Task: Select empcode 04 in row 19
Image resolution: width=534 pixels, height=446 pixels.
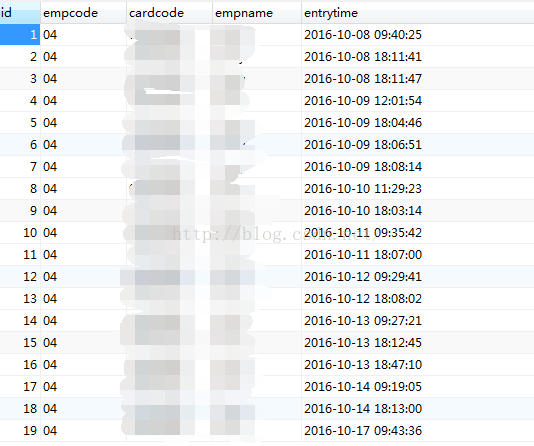Action: point(50,430)
